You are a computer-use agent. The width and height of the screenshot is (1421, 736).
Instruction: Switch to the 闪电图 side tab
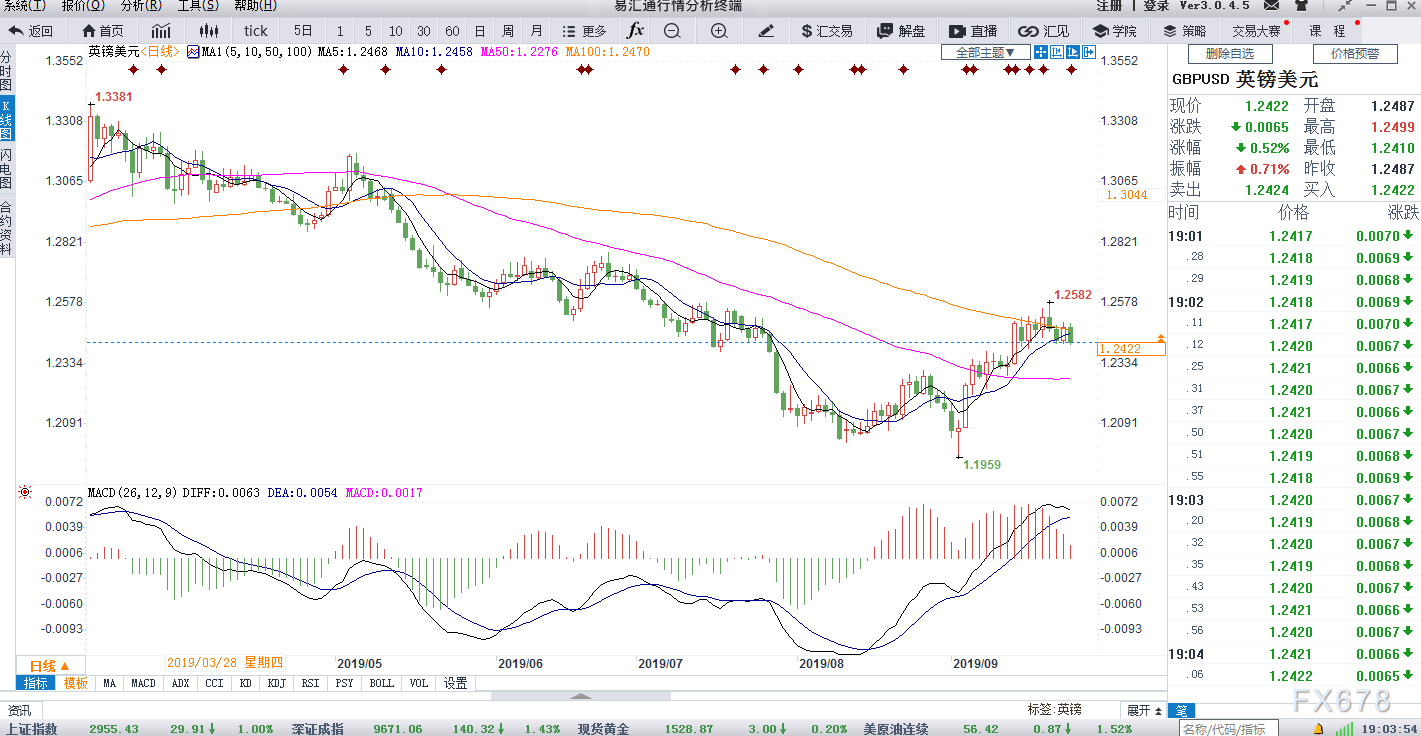7,169
